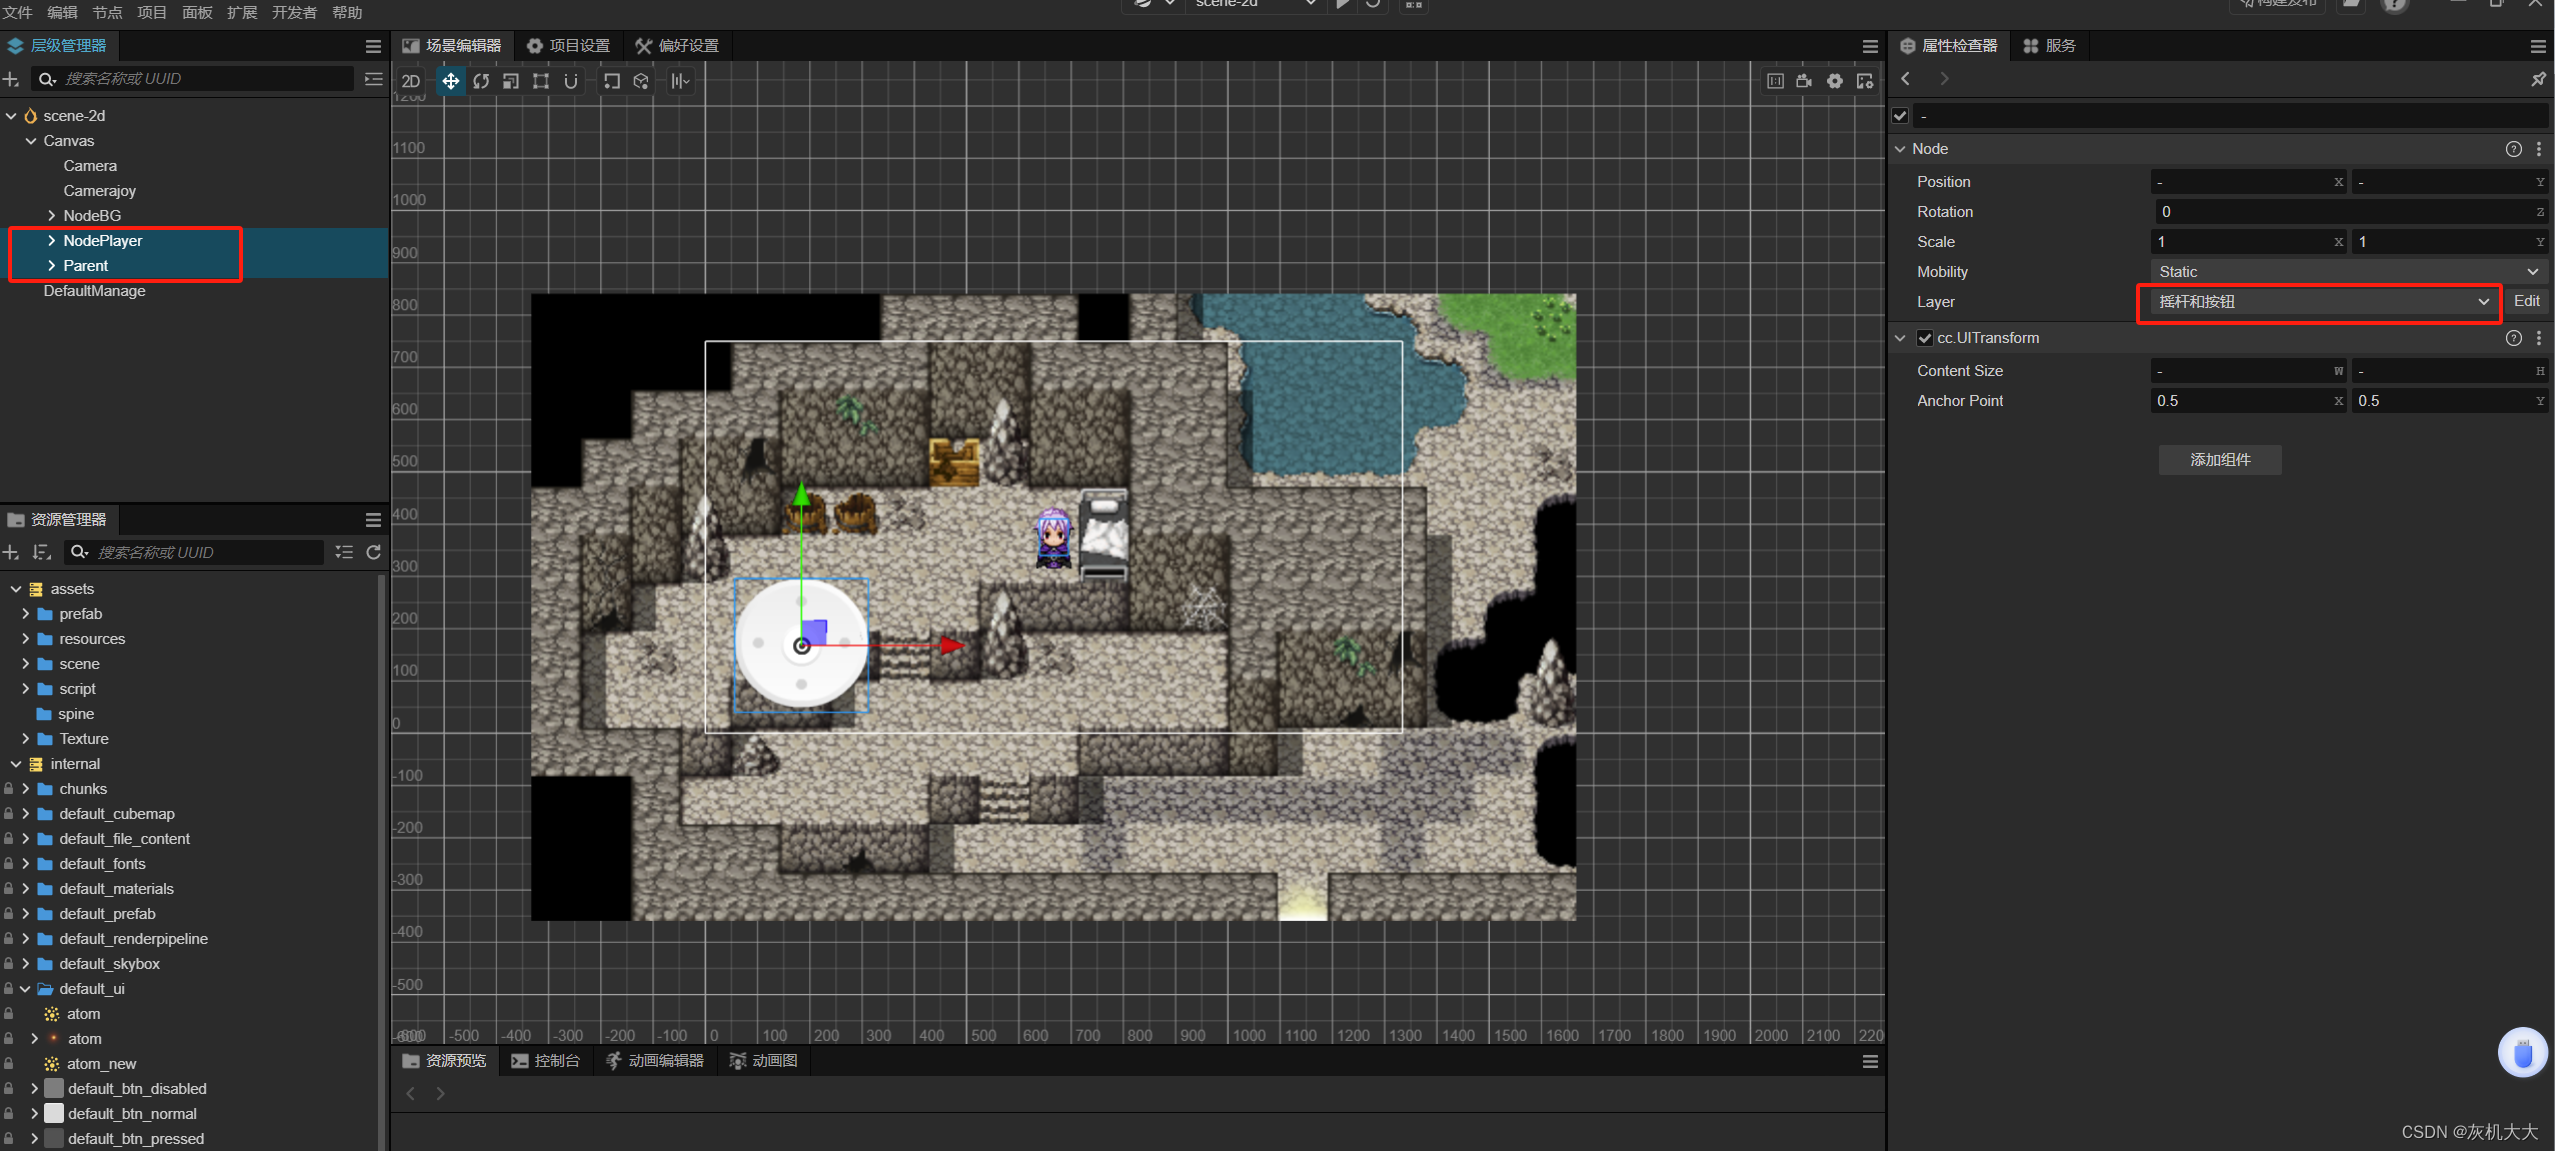Select the Camerajoy node
Image resolution: width=2555 pixels, height=1151 pixels.
click(x=100, y=191)
